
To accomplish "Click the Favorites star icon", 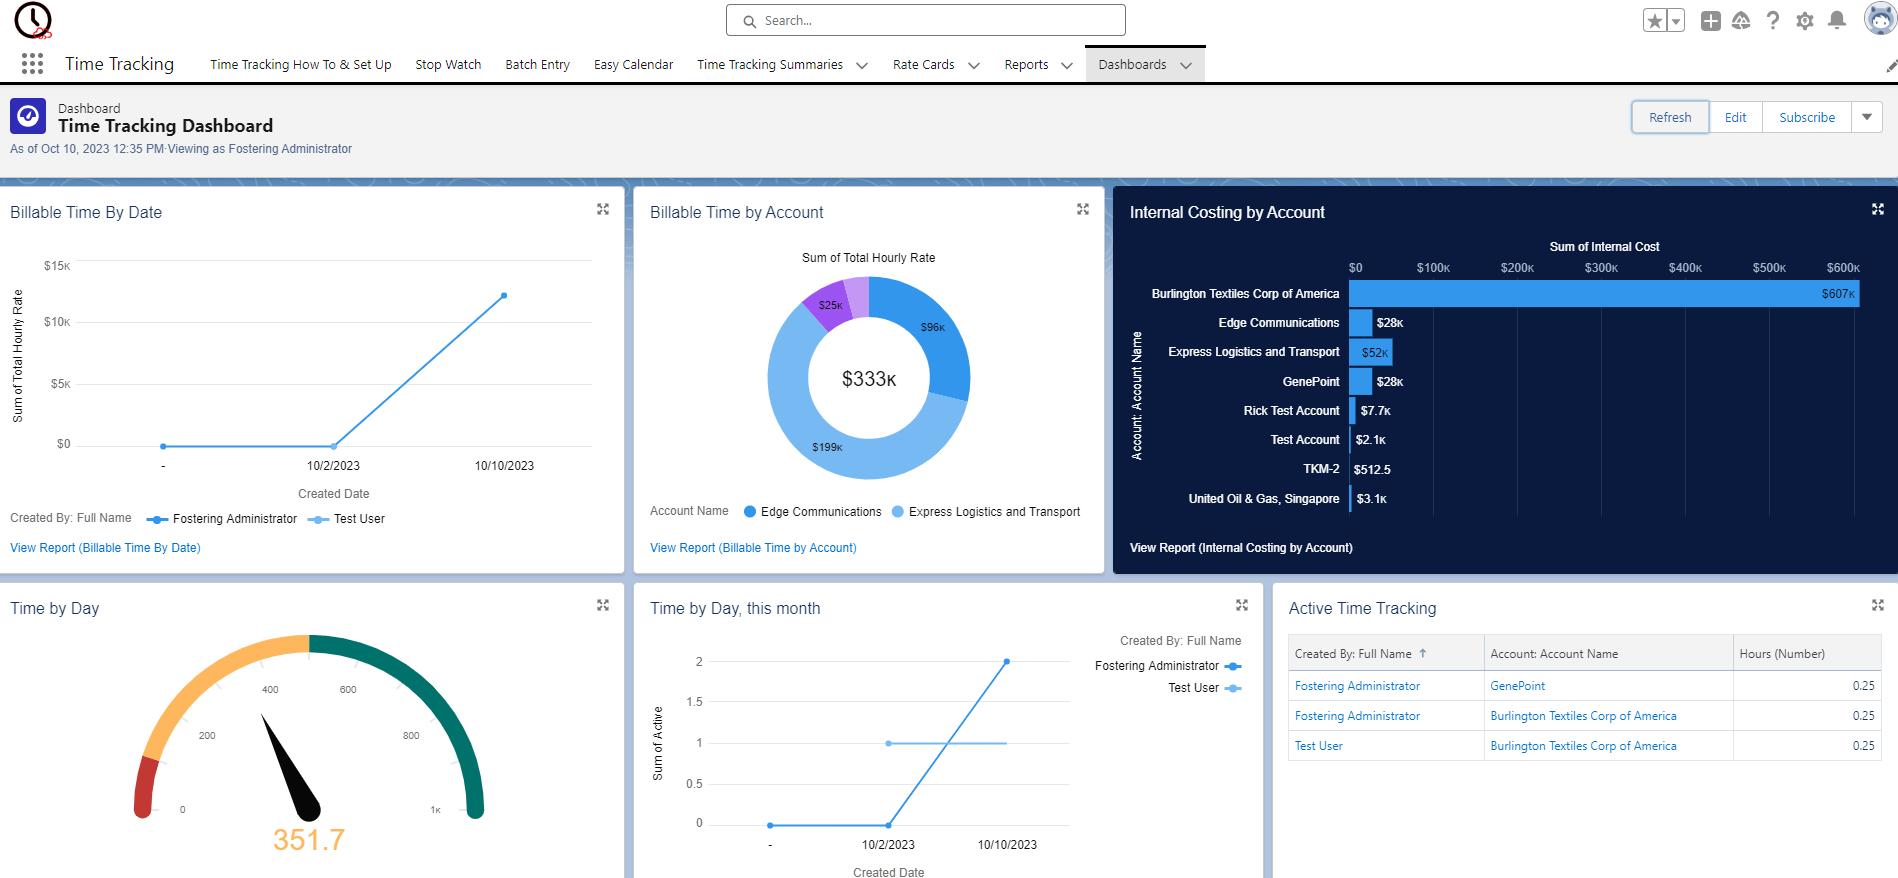I will coord(1655,21).
